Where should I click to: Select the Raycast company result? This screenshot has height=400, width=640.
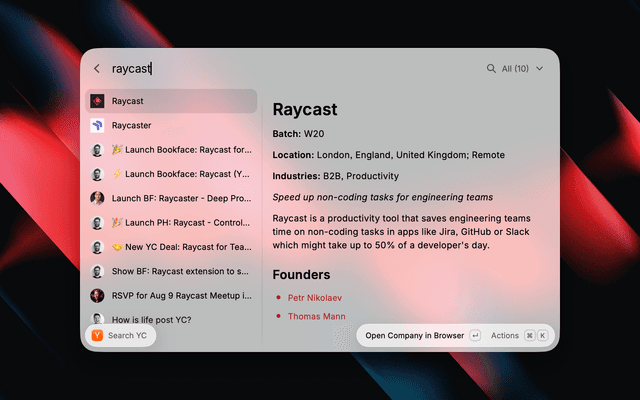[171, 101]
